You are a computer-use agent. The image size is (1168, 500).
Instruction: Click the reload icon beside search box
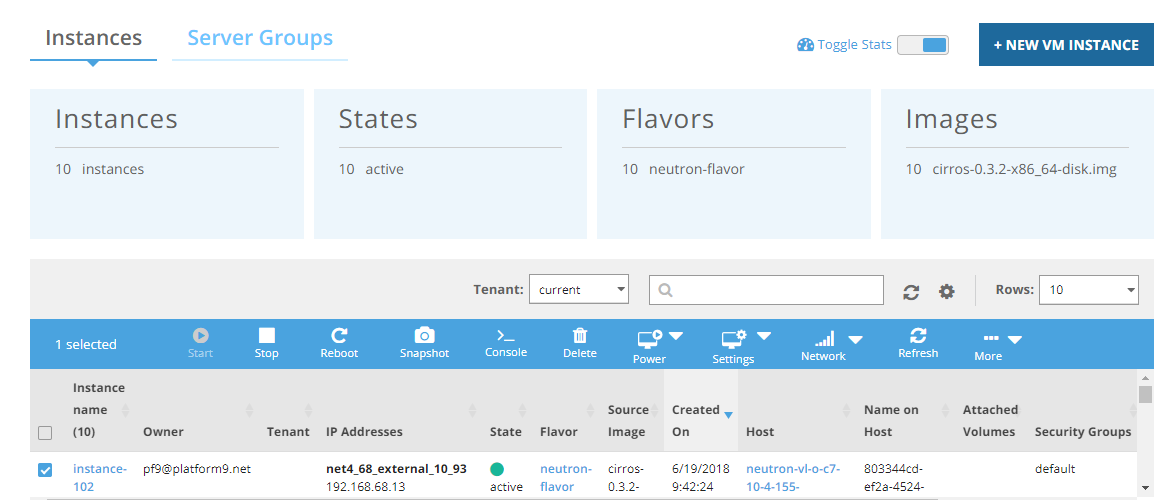pyautogui.click(x=911, y=291)
